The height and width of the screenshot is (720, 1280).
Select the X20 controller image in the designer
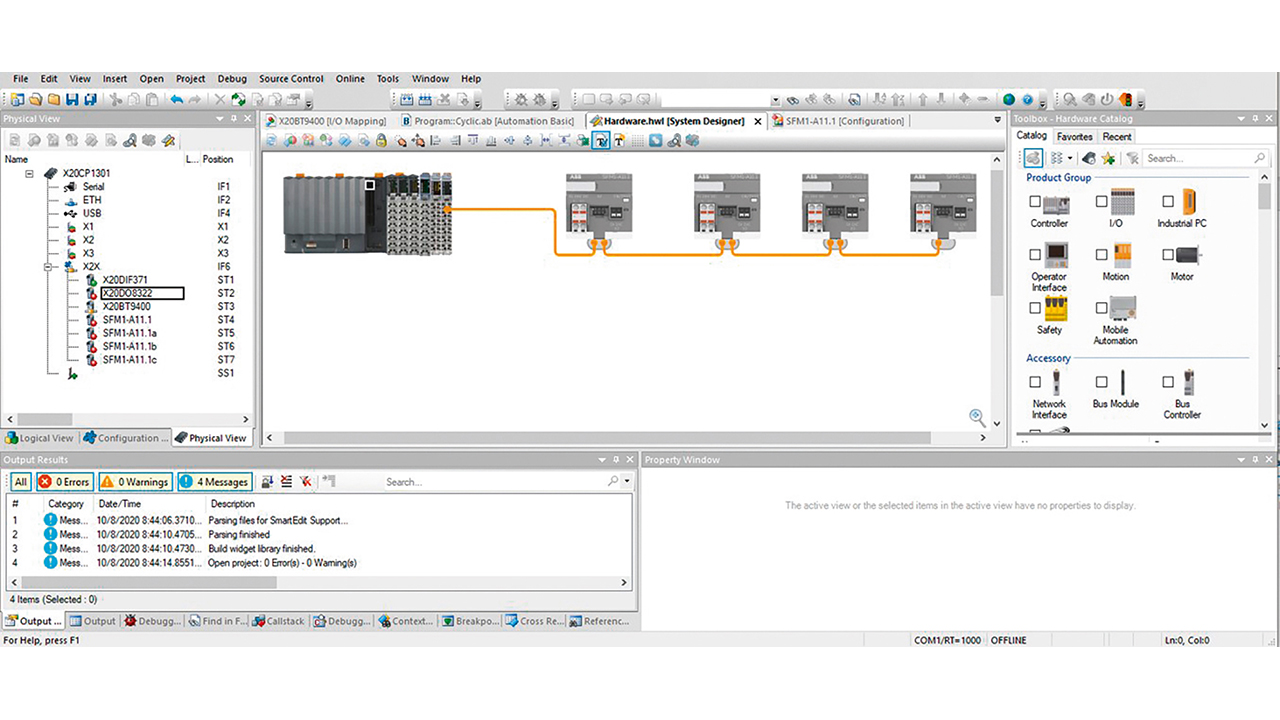366,214
